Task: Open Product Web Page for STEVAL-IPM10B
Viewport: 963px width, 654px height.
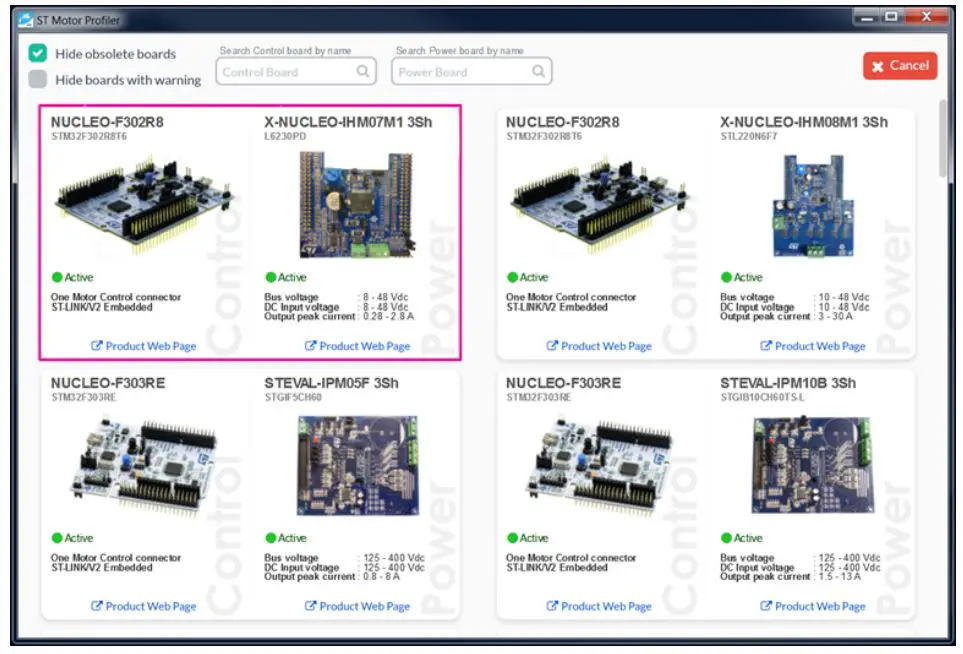Action: click(x=813, y=606)
